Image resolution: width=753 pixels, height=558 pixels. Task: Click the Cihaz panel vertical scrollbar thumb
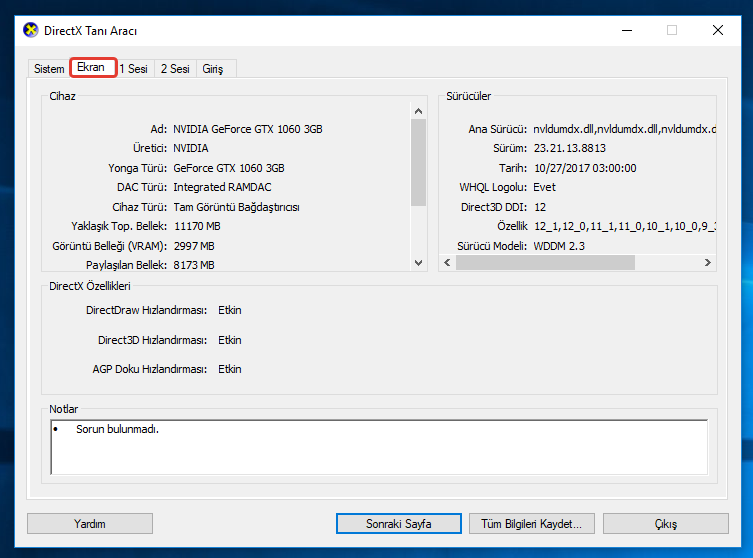[419, 160]
